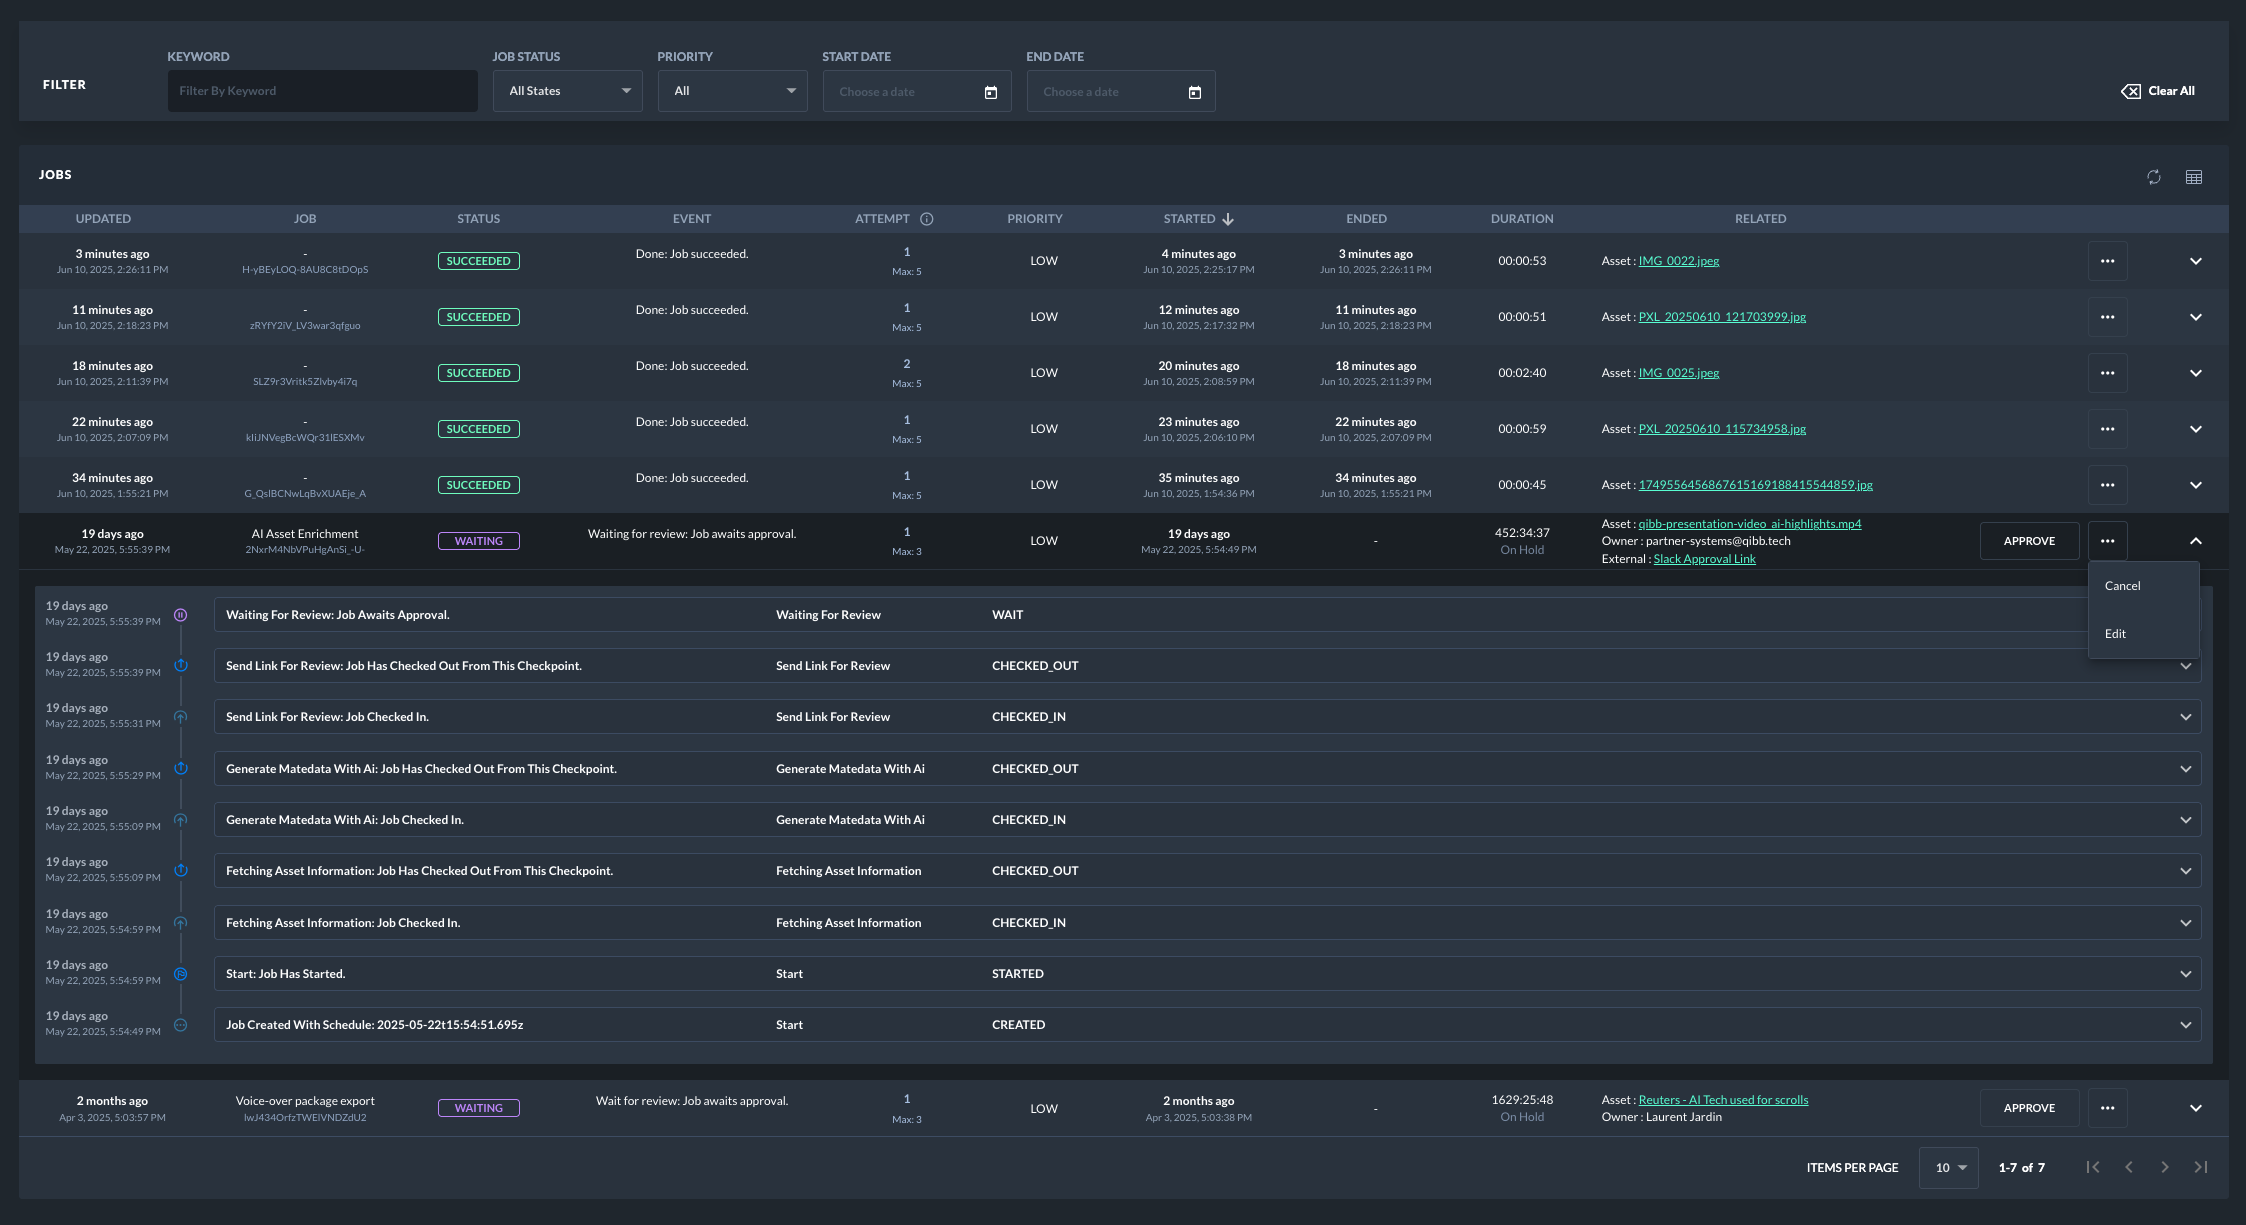The image size is (2246, 1225).
Task: Open the Slack Approval Link
Action: [x=1704, y=559]
